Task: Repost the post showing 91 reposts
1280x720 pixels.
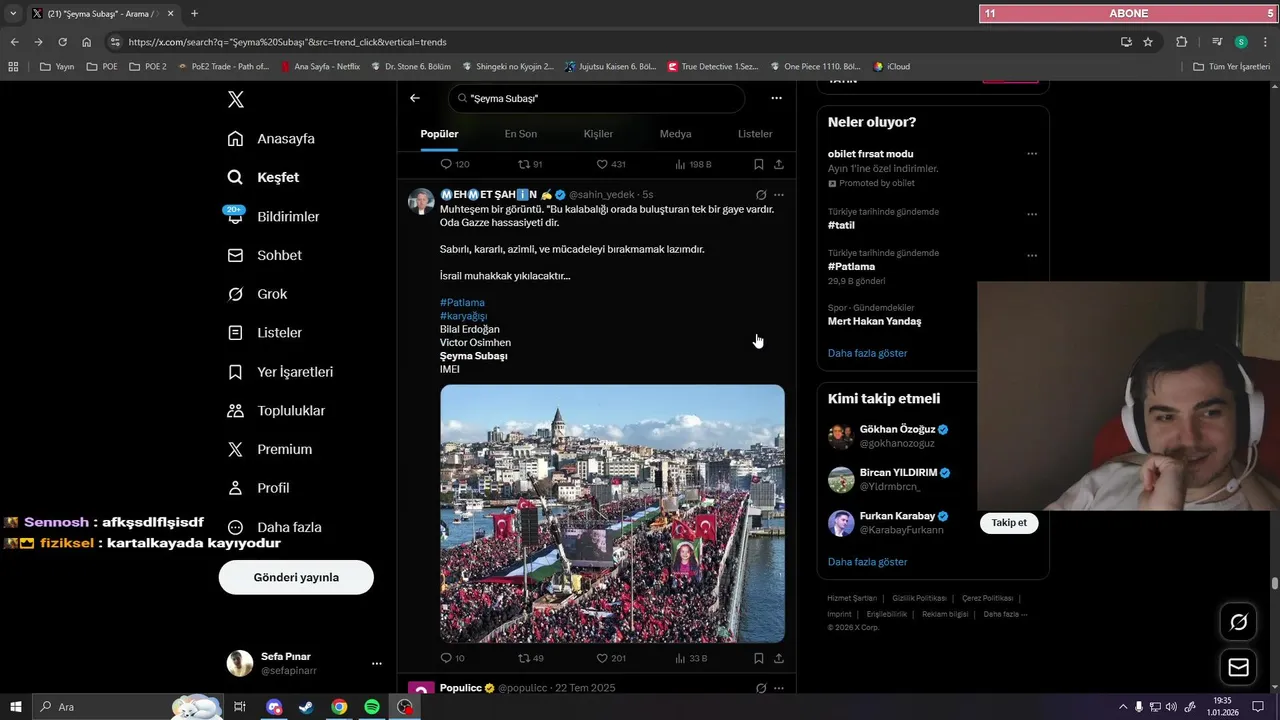Action: pos(530,164)
